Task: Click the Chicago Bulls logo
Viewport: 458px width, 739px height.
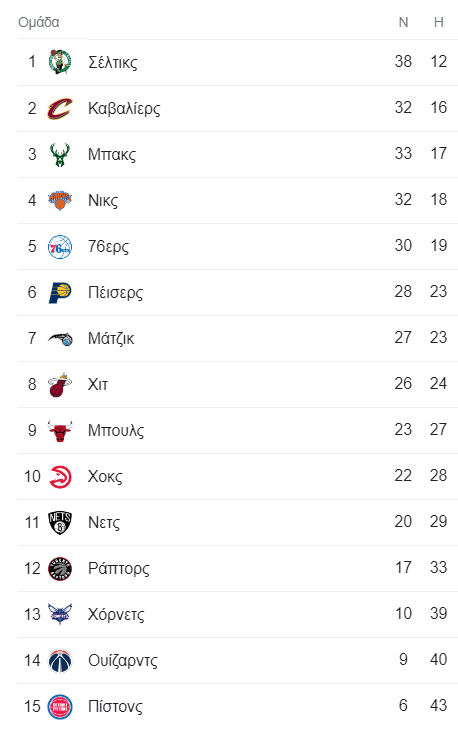Action: tap(60, 431)
